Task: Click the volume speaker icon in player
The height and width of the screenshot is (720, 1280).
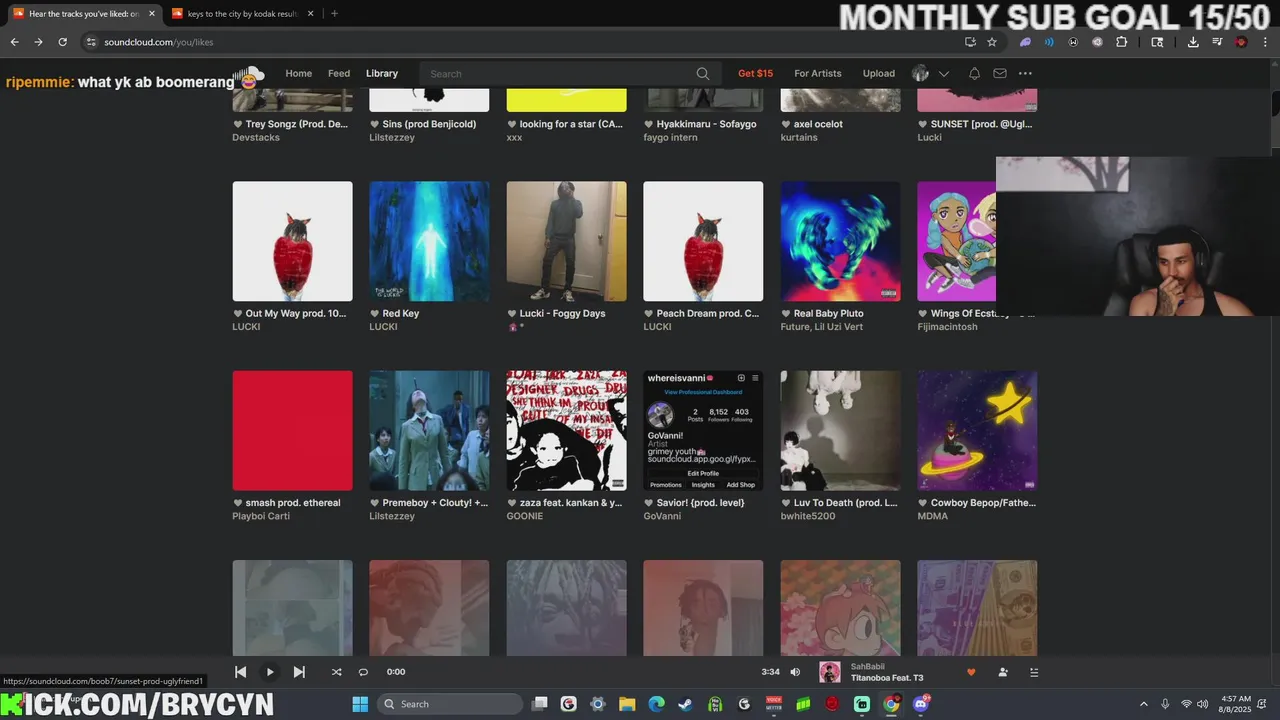Action: (795, 672)
